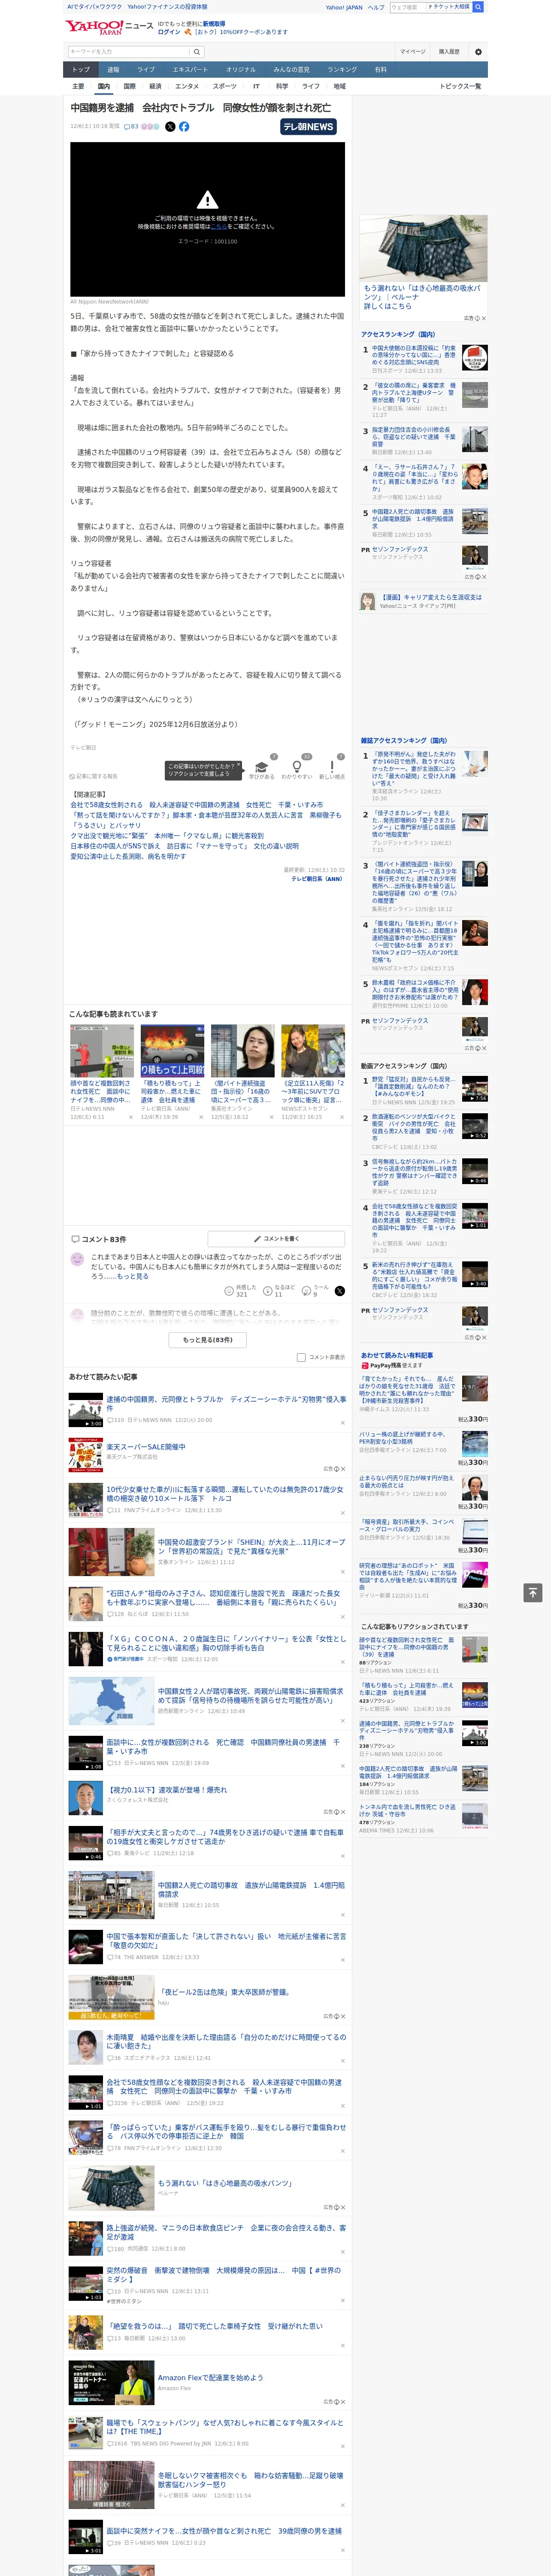Open the テレ朝NEWS publisher logo
Screen dimensions: 551x2576
click(x=309, y=127)
